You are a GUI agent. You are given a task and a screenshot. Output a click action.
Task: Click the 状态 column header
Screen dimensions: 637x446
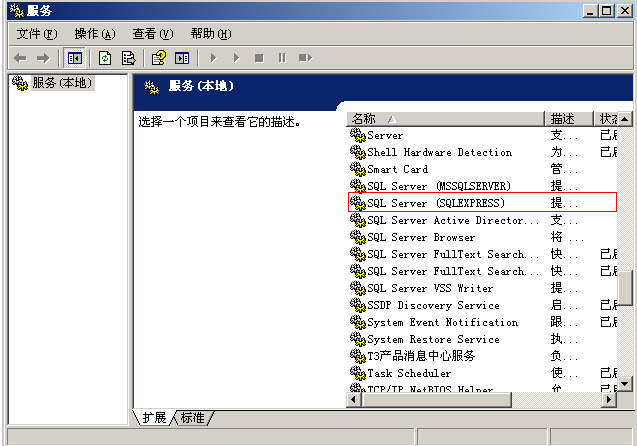tap(606, 119)
